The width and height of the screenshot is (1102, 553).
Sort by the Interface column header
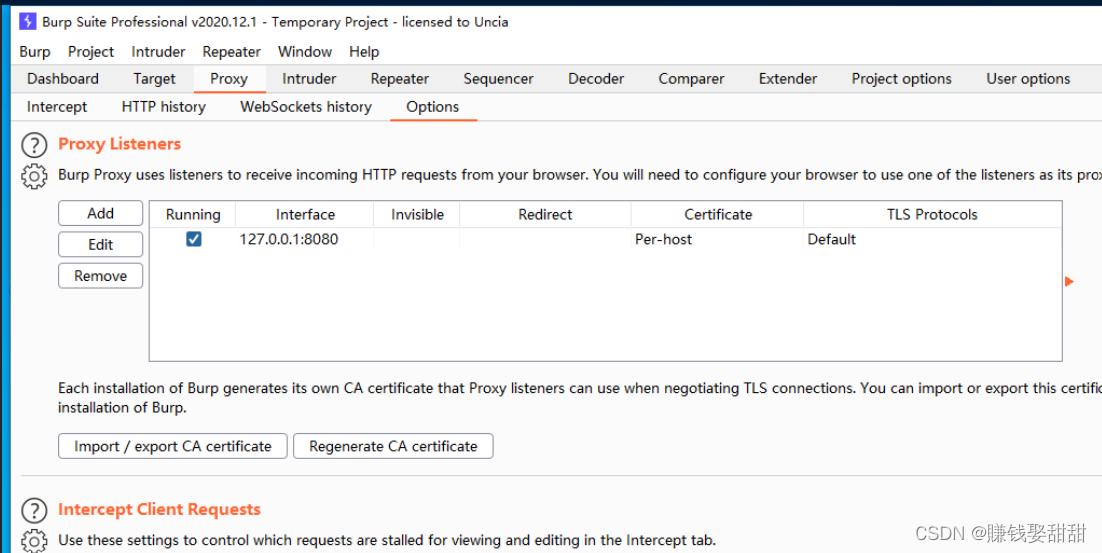(x=305, y=214)
